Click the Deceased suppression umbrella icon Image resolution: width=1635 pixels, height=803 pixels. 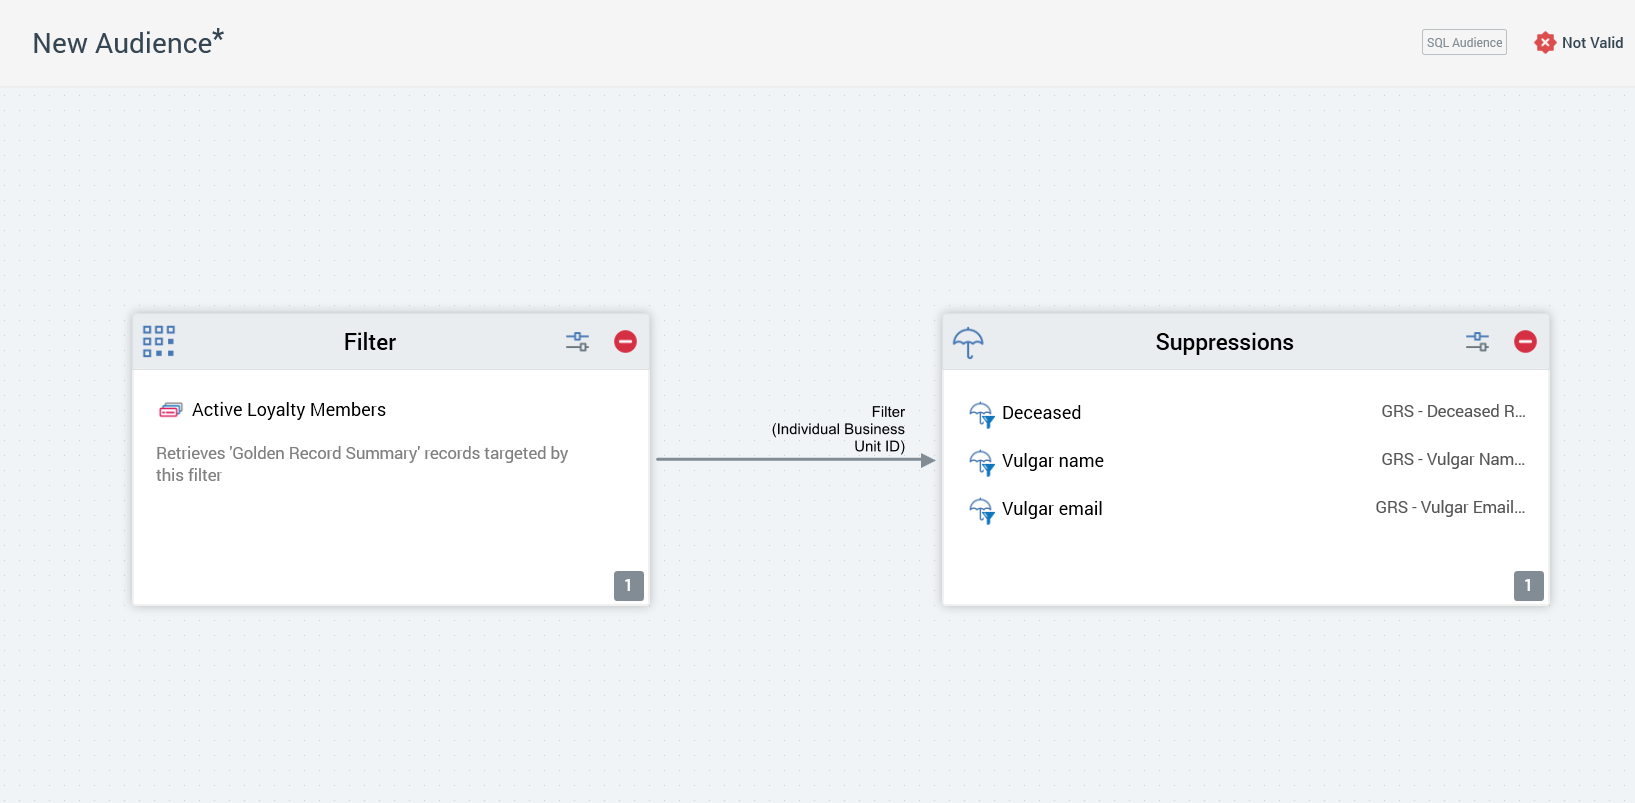(x=981, y=414)
